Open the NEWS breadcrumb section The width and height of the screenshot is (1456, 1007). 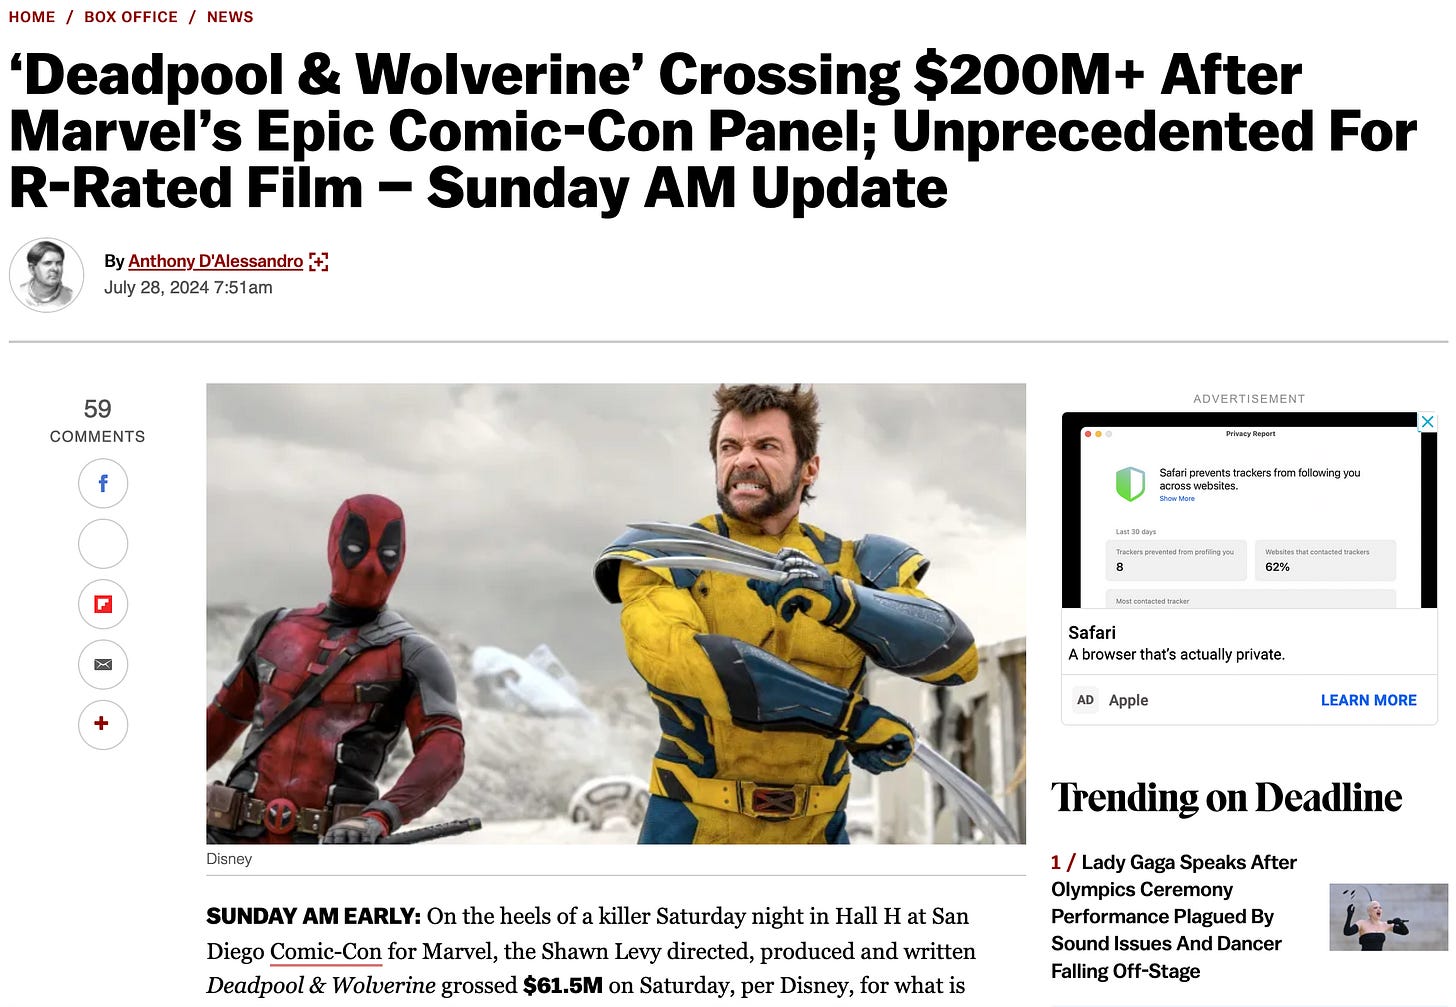(x=230, y=17)
